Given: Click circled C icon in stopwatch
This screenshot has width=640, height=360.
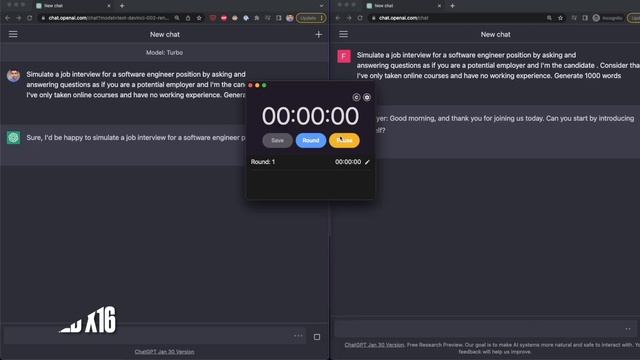Looking at the screenshot, I should coord(356,97).
